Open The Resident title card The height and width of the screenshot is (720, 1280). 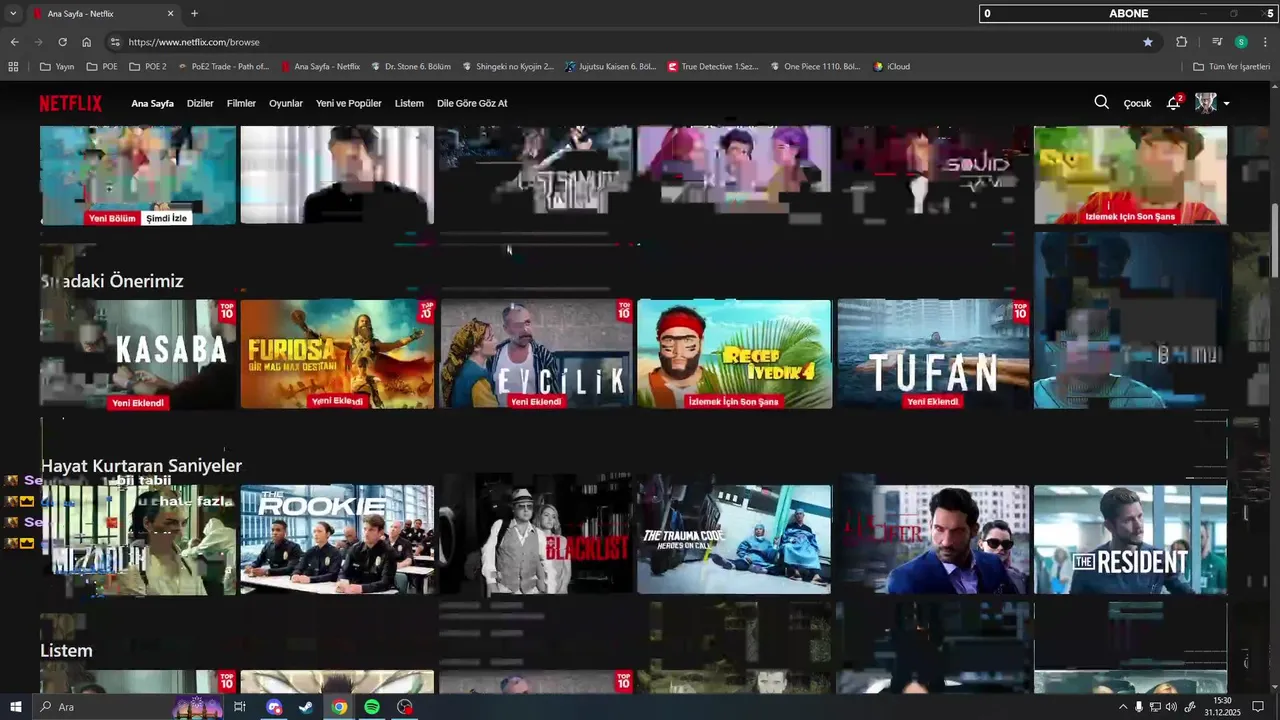(x=1130, y=540)
